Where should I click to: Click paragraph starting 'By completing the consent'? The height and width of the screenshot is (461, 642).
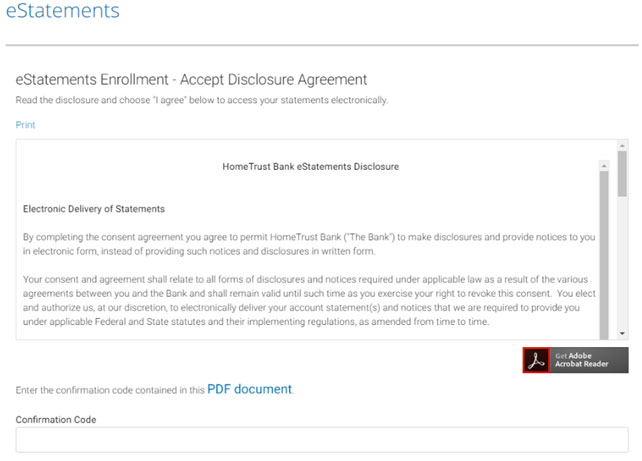point(309,244)
